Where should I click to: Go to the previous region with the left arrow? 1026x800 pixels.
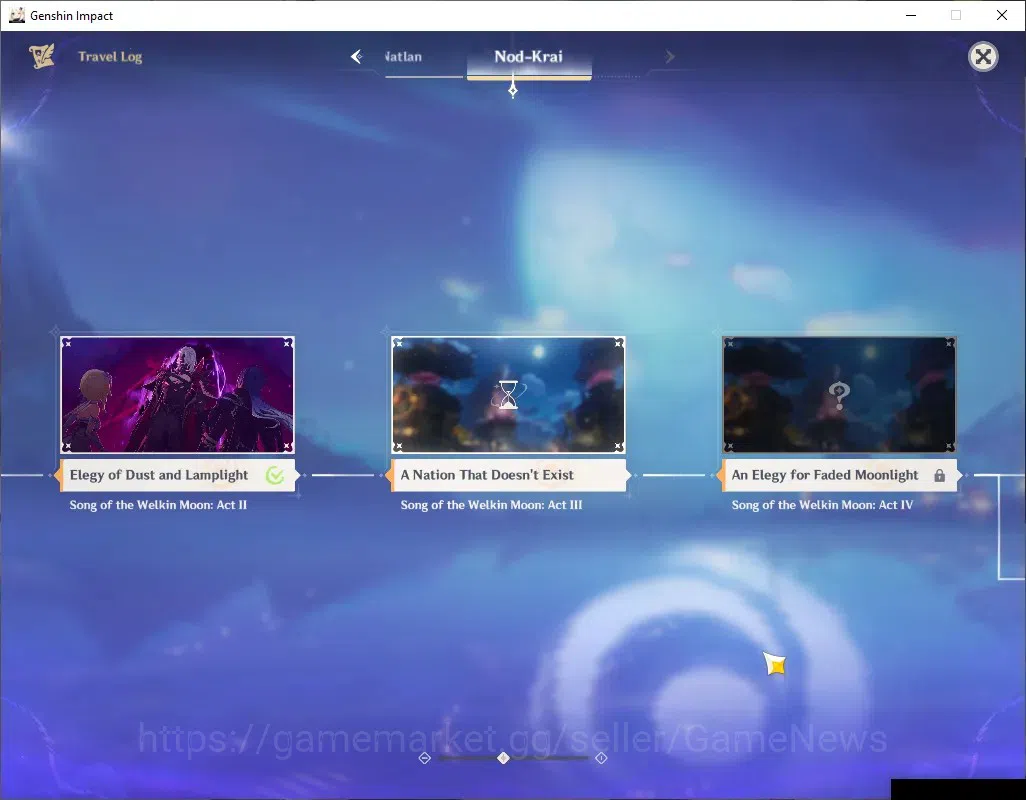[357, 57]
